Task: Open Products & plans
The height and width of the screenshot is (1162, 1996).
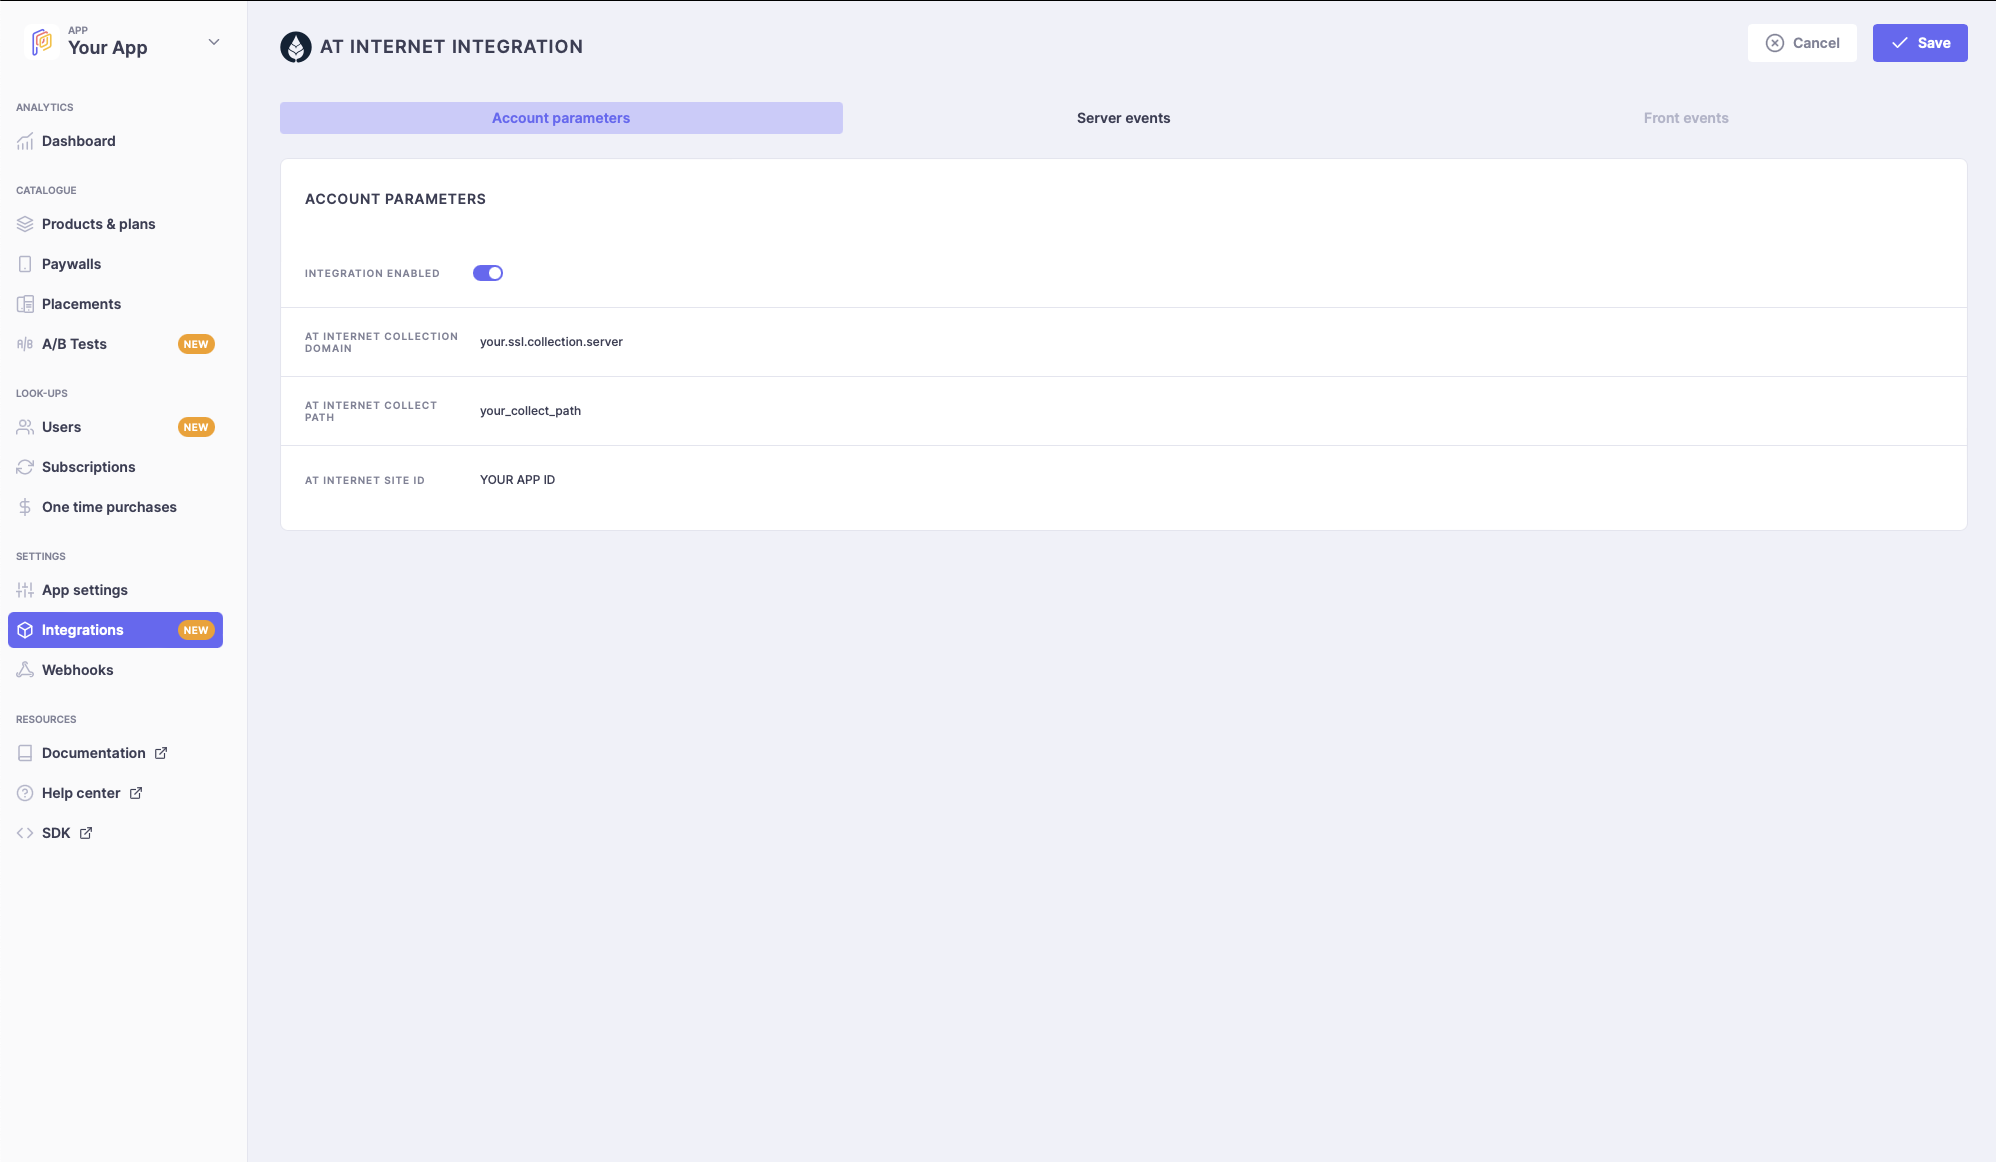Action: (99, 224)
